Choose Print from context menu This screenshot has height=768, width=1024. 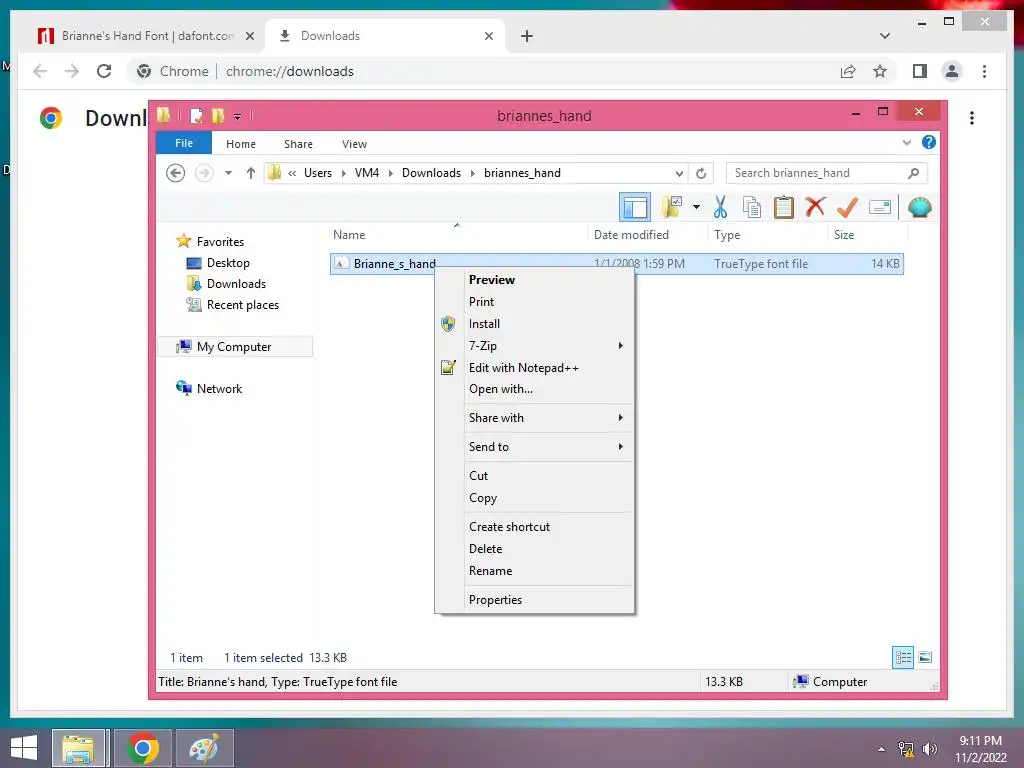coord(534,302)
